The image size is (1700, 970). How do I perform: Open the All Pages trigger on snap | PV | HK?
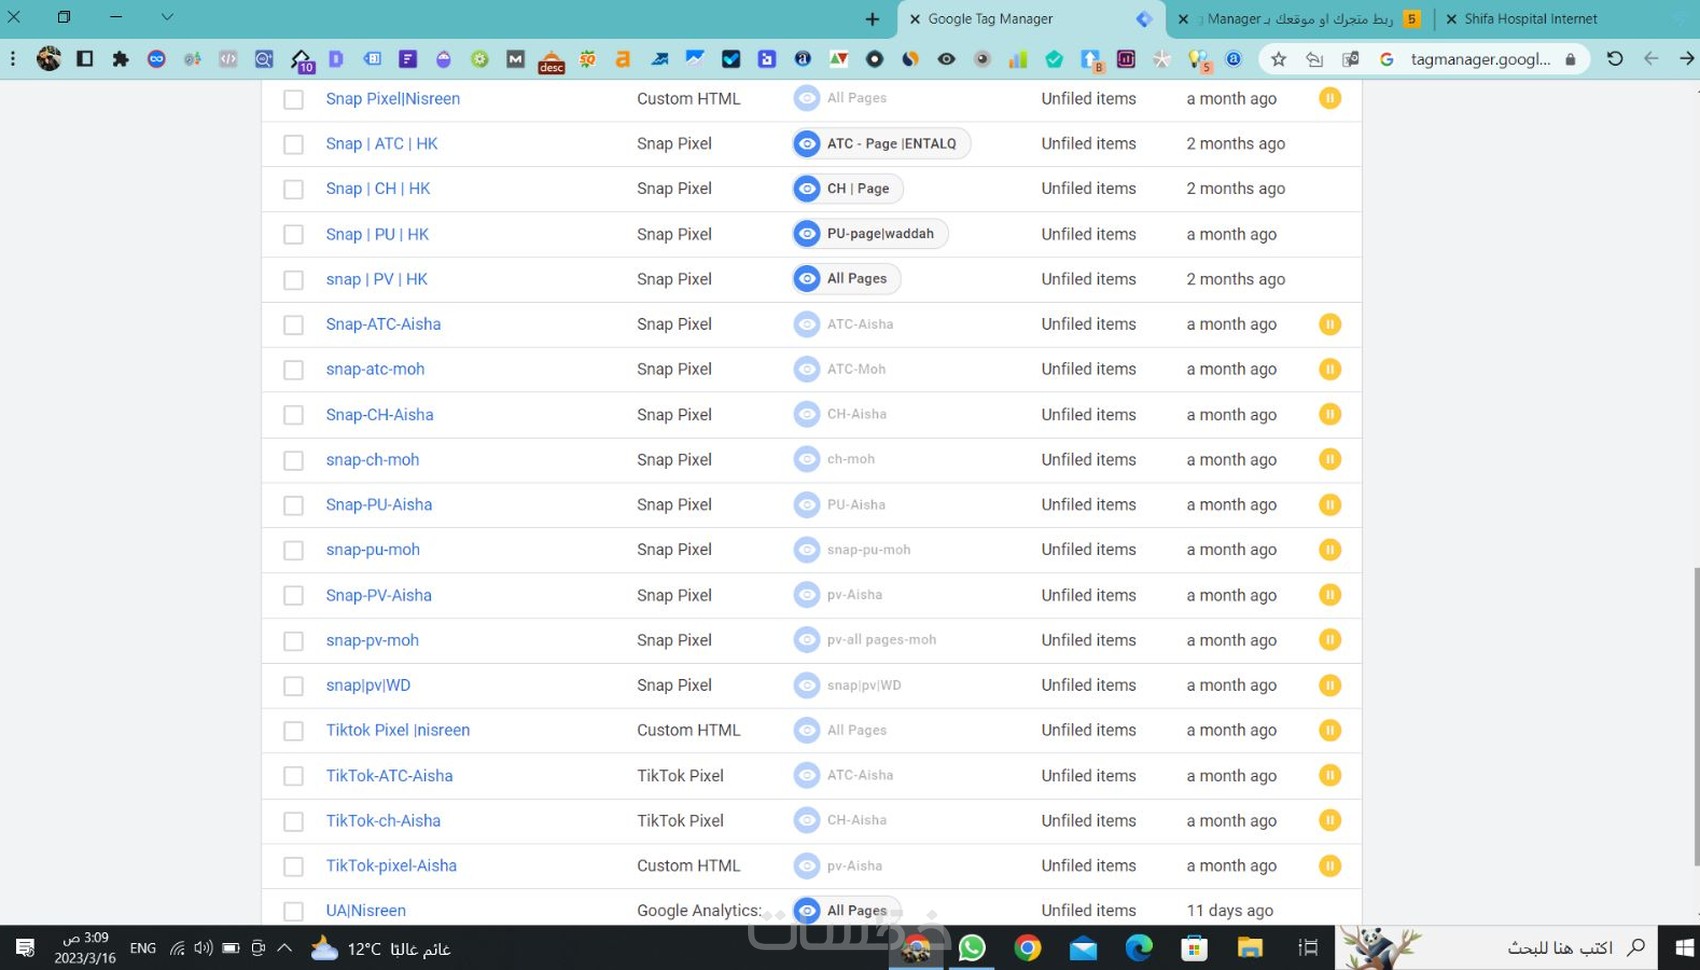point(846,279)
